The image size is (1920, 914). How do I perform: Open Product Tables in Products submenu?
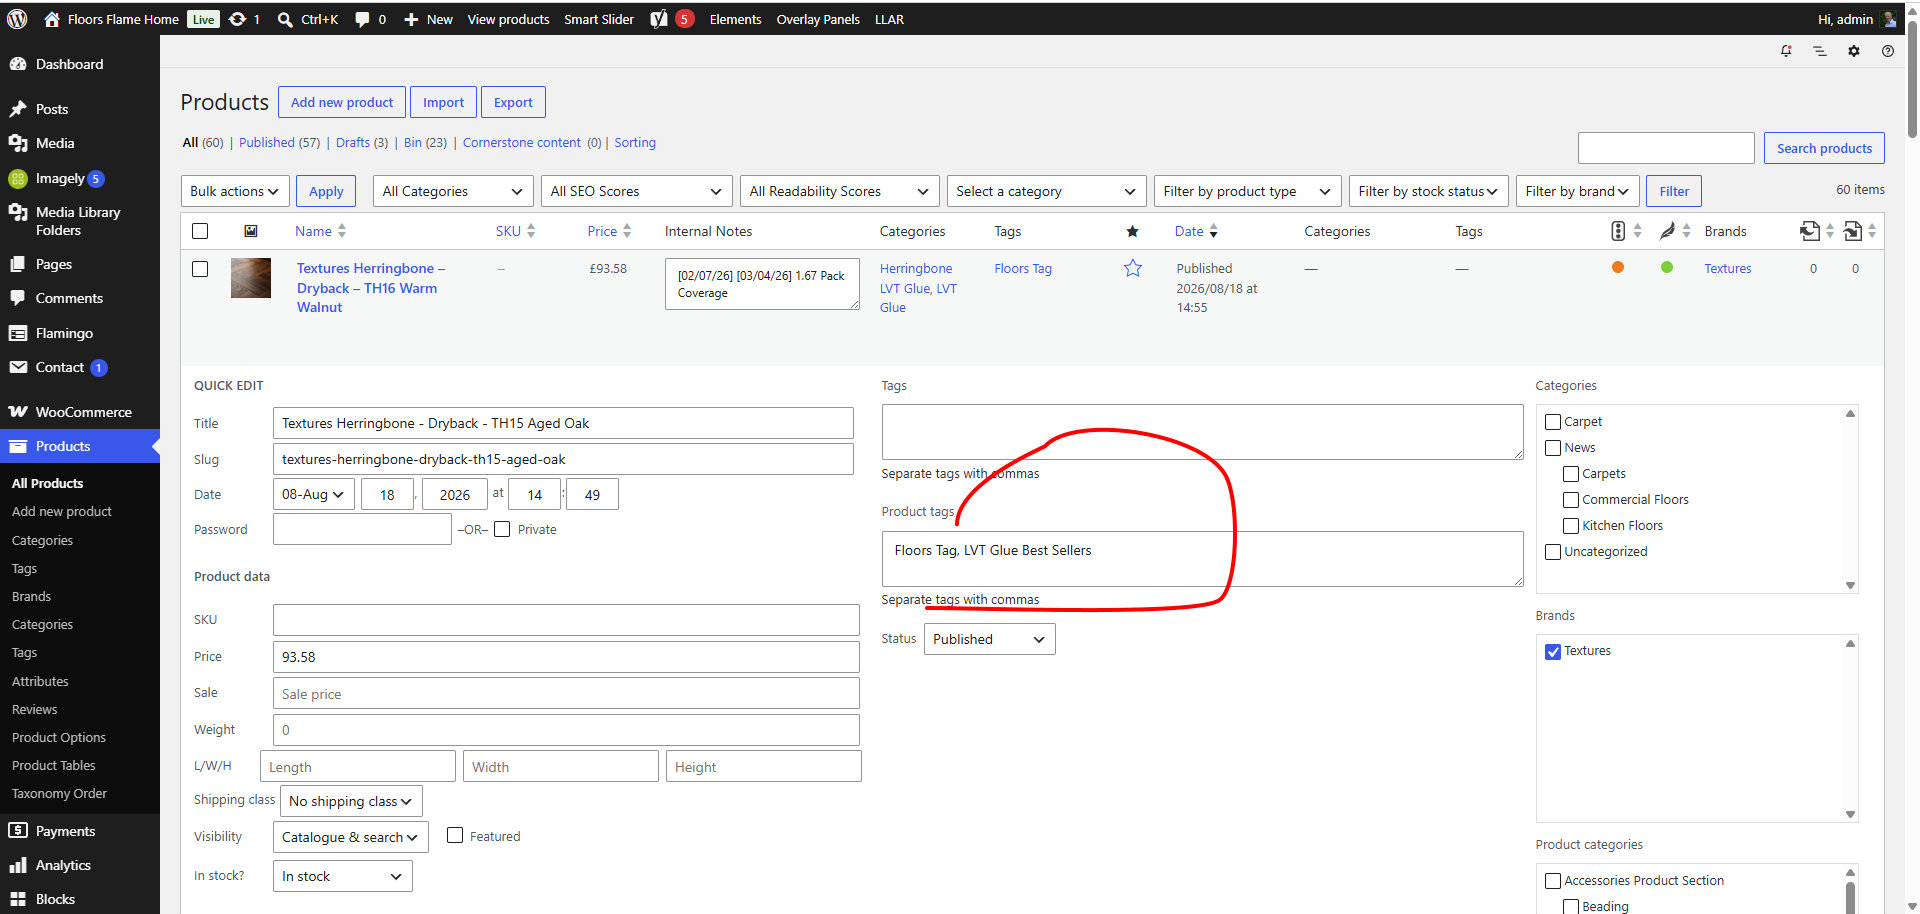pyautogui.click(x=54, y=765)
